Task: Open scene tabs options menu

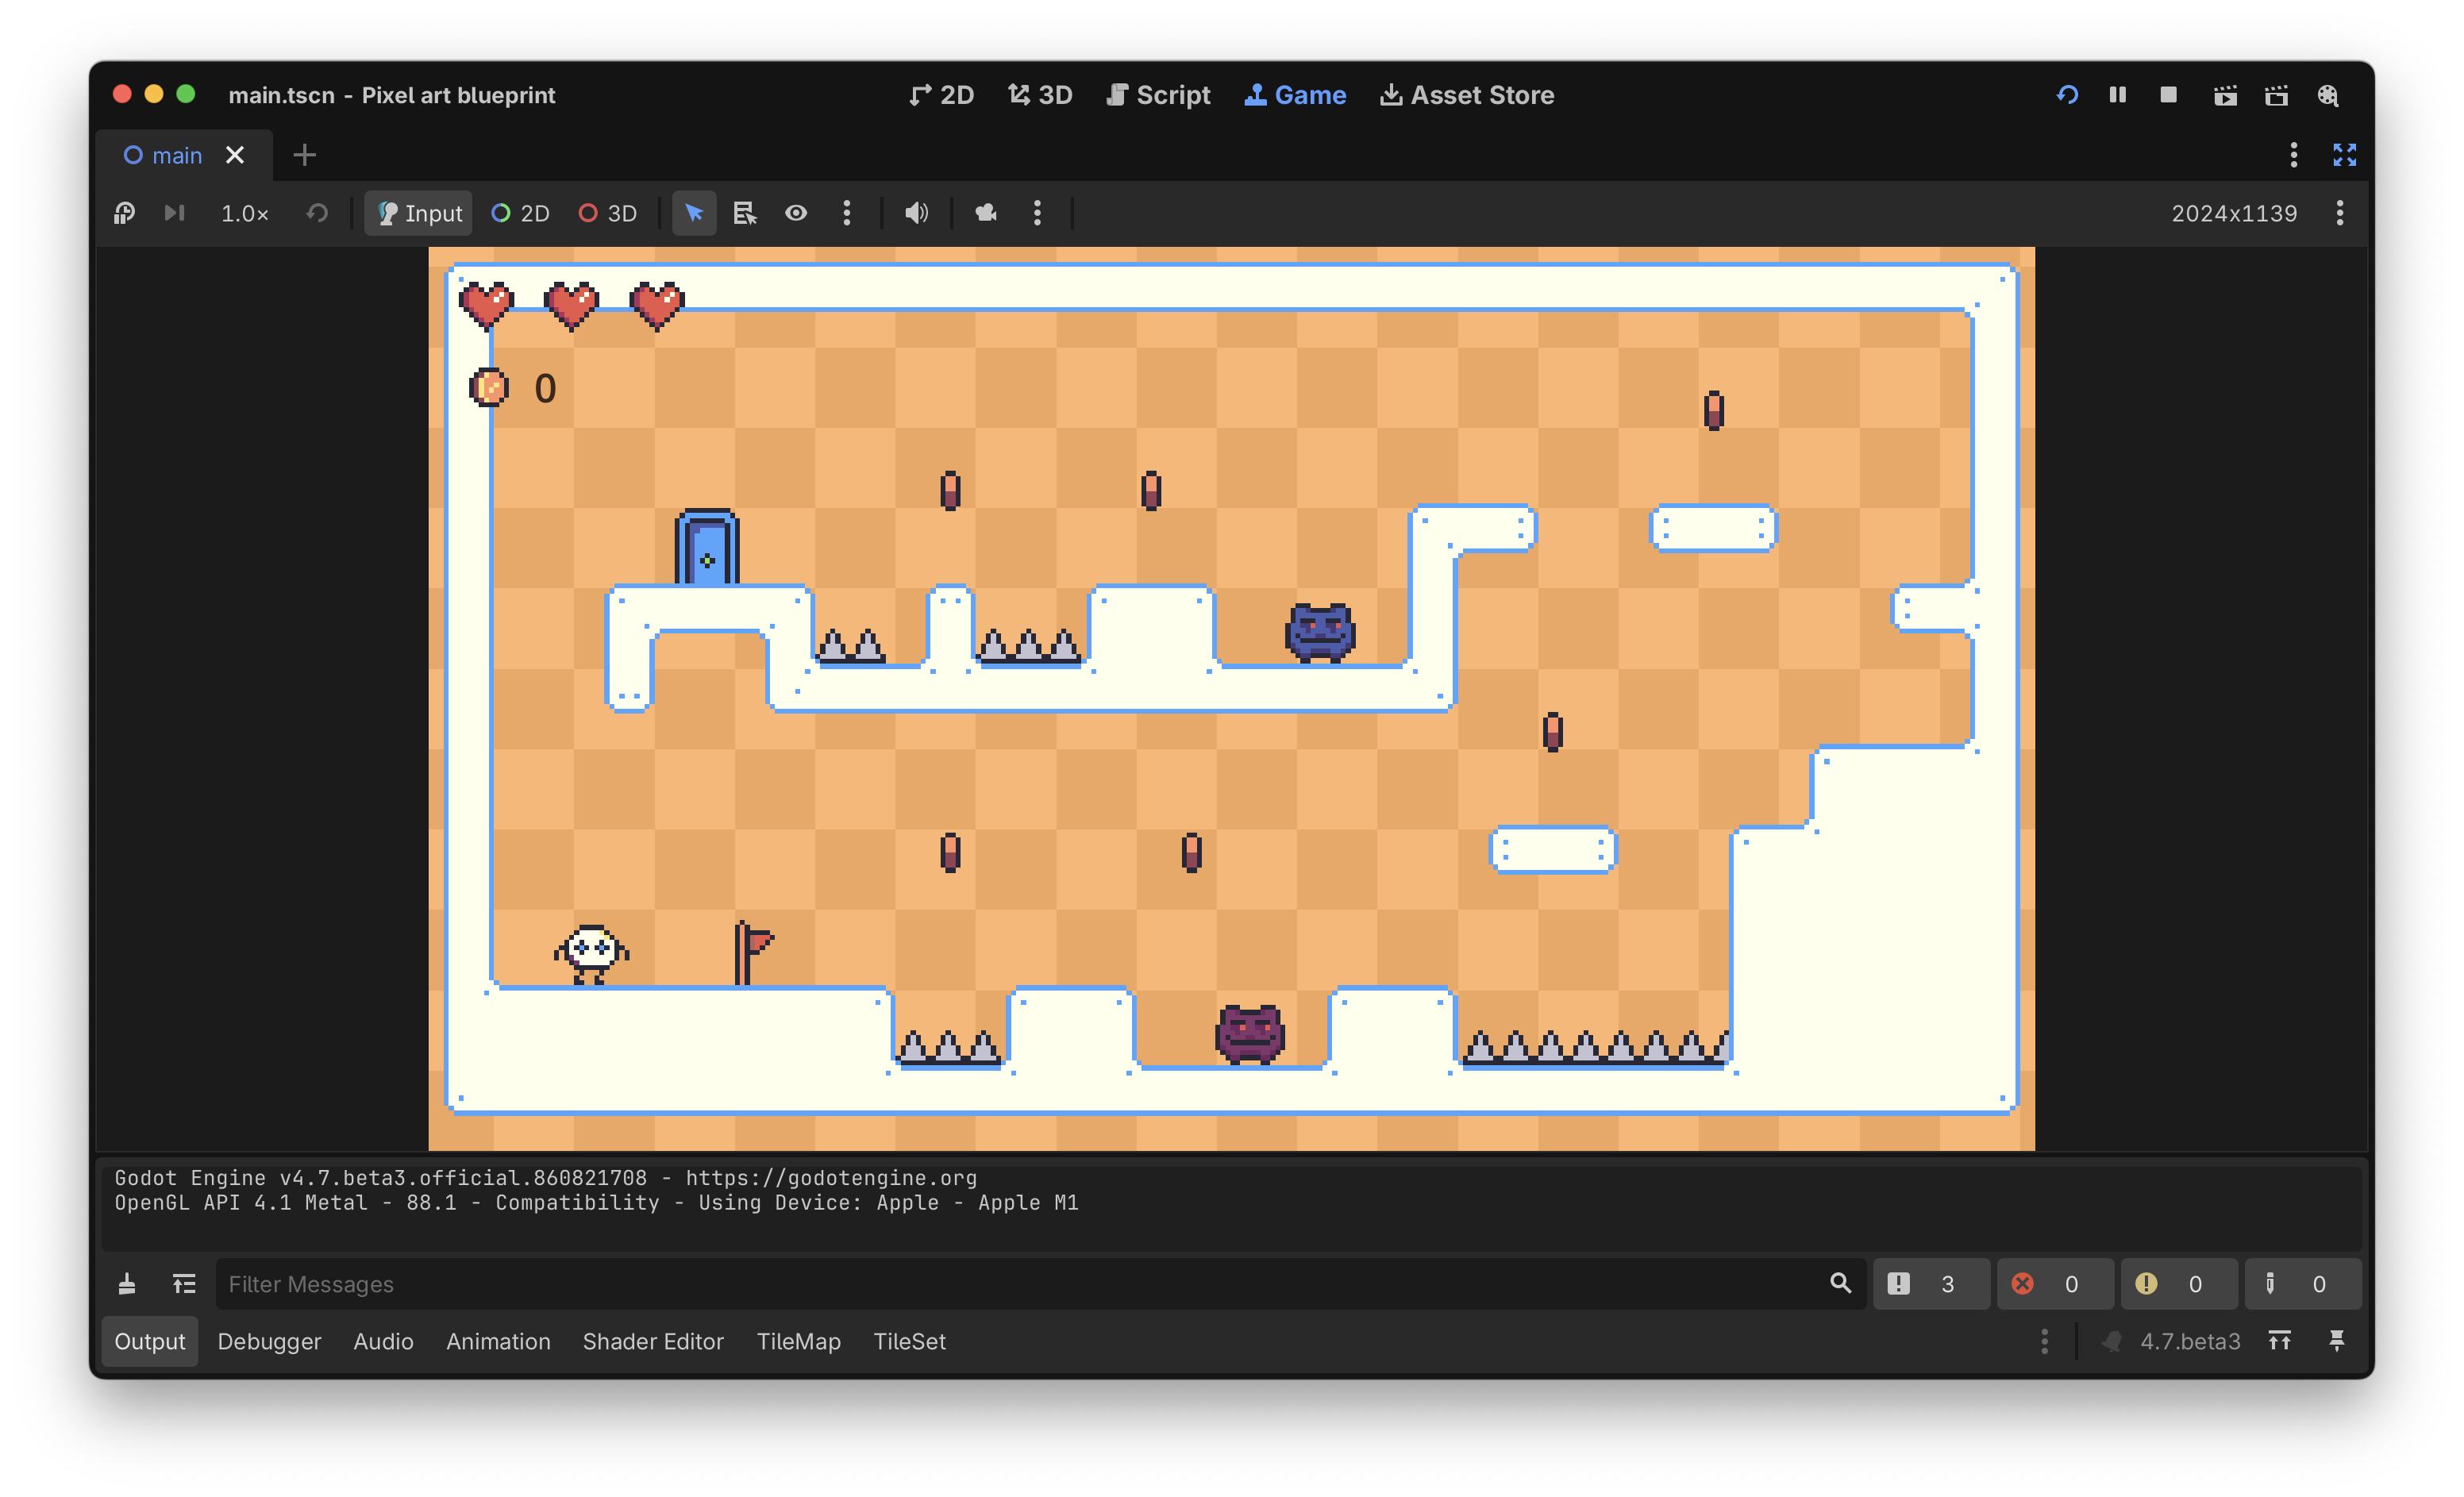Action: (2294, 155)
